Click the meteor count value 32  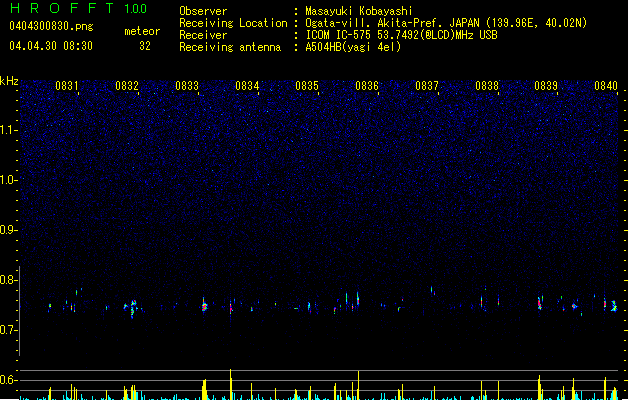145,46
